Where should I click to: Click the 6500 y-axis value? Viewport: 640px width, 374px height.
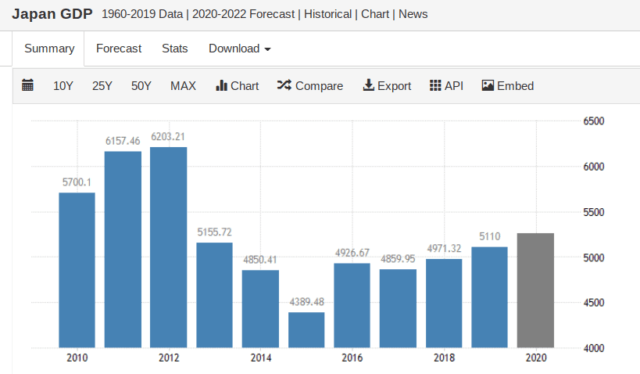pyautogui.click(x=593, y=121)
